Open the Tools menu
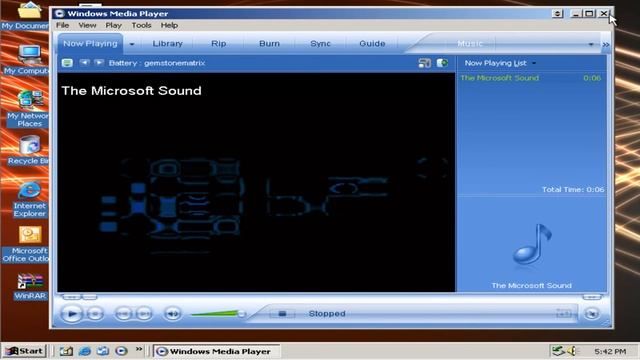 coord(141,25)
